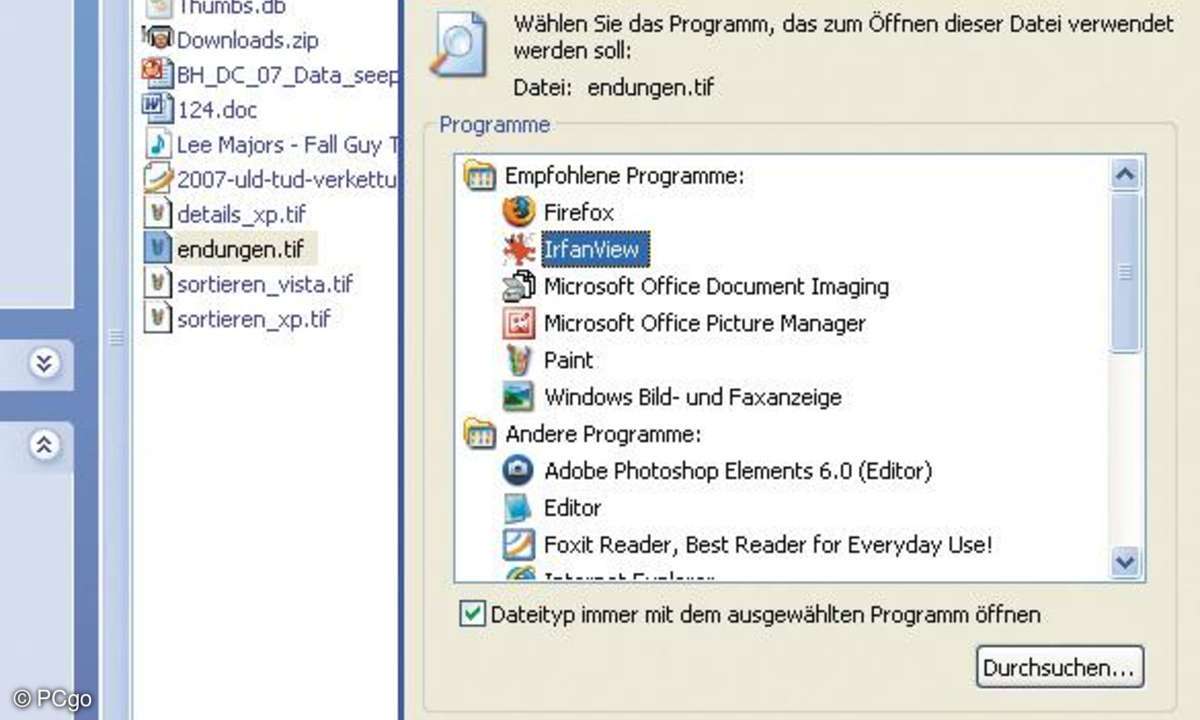This screenshot has width=1200, height=720.
Task: Click the icon of 2007-uld-tud-verkettu file
Action: 158,179
